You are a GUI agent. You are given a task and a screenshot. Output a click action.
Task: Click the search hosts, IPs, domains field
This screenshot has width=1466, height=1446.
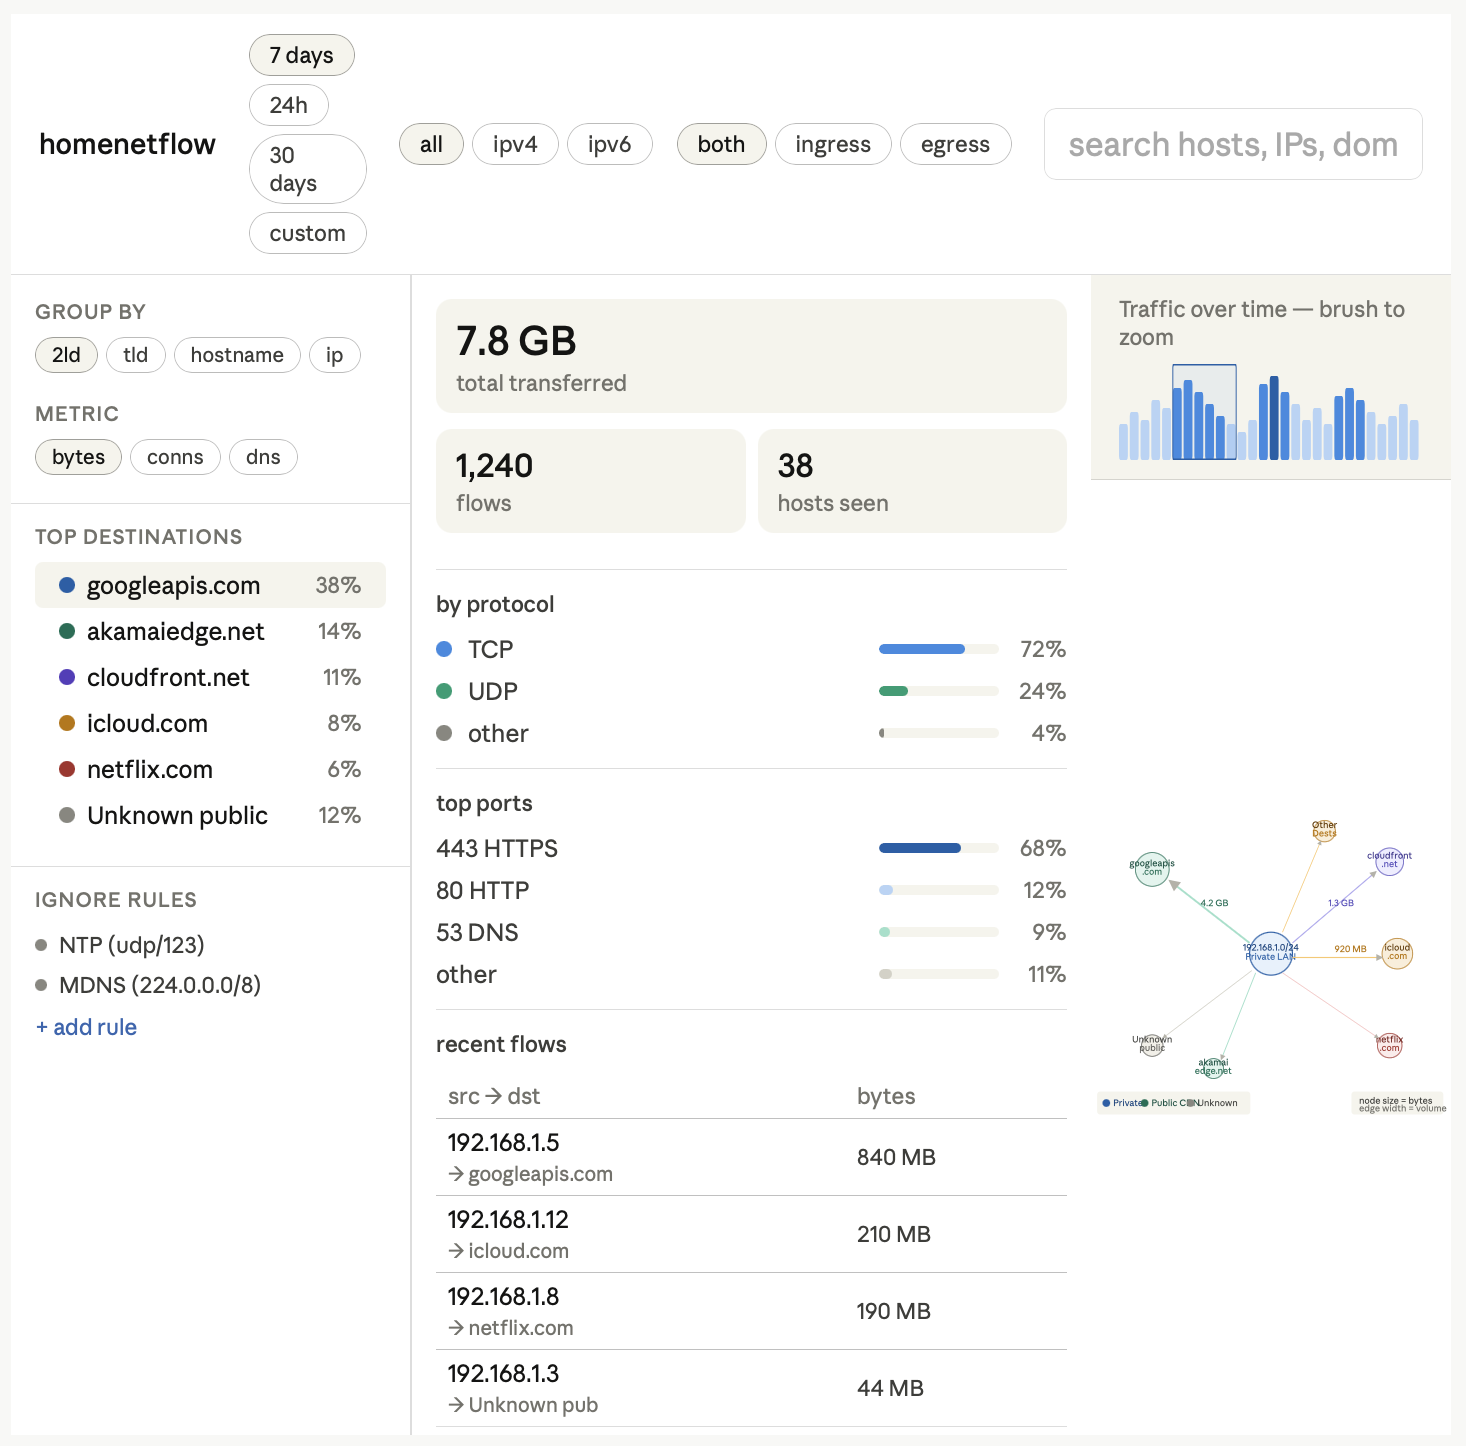[1232, 144]
